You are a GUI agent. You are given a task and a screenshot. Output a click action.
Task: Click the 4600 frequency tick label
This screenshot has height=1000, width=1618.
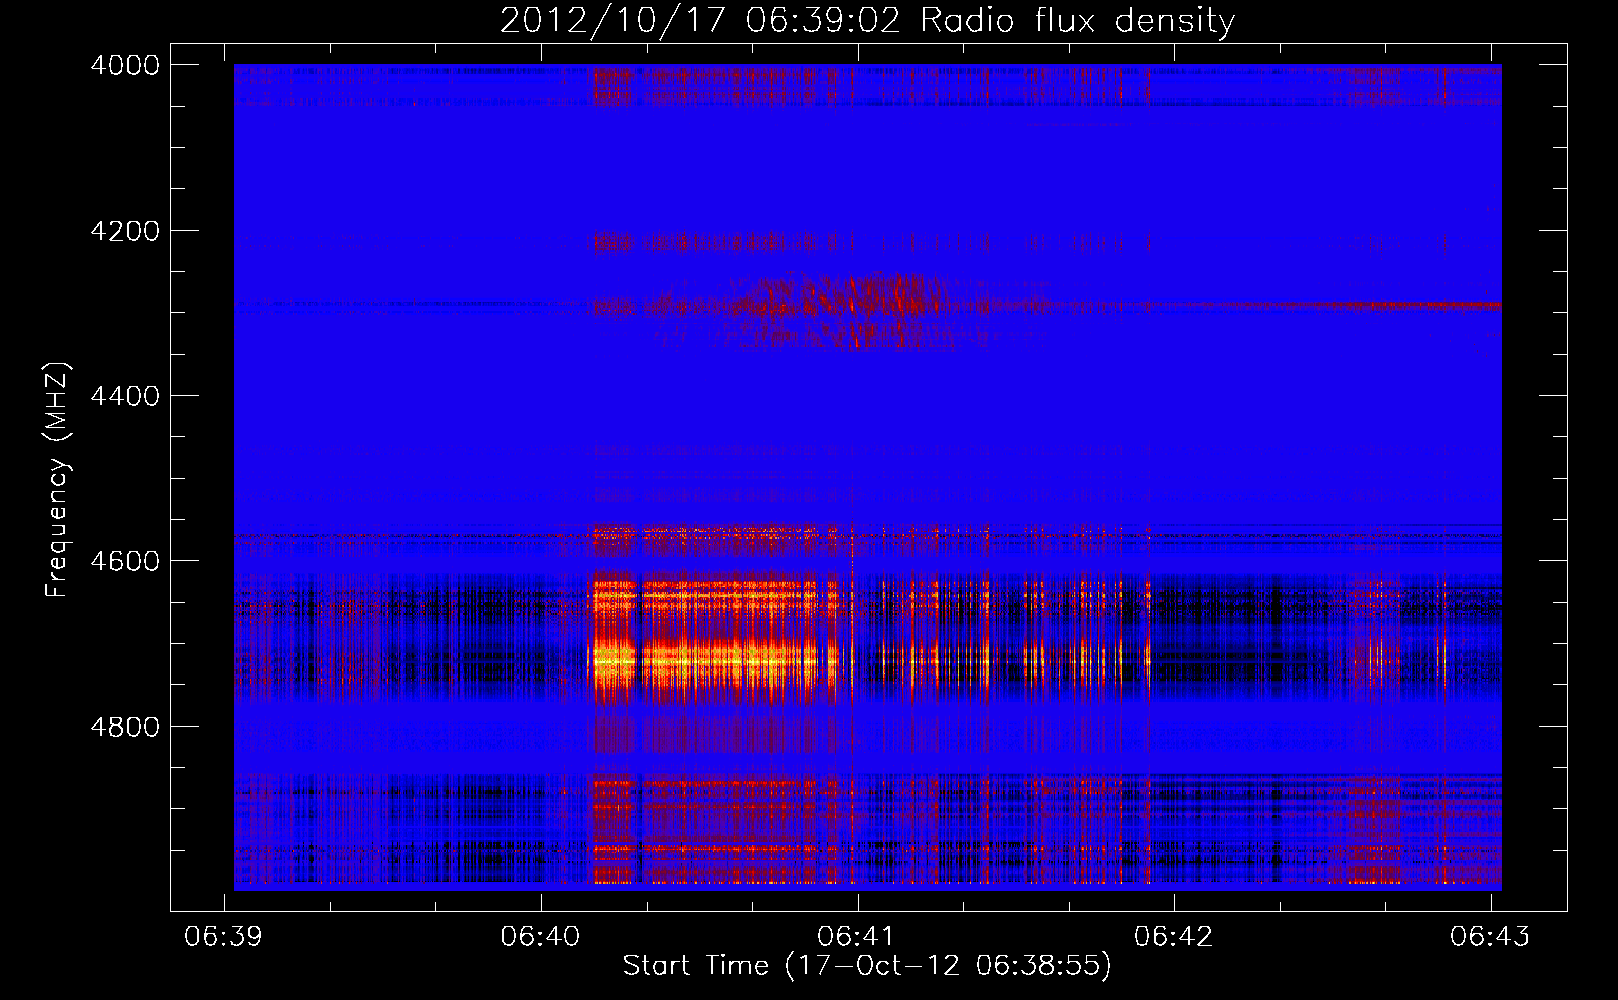tap(125, 561)
